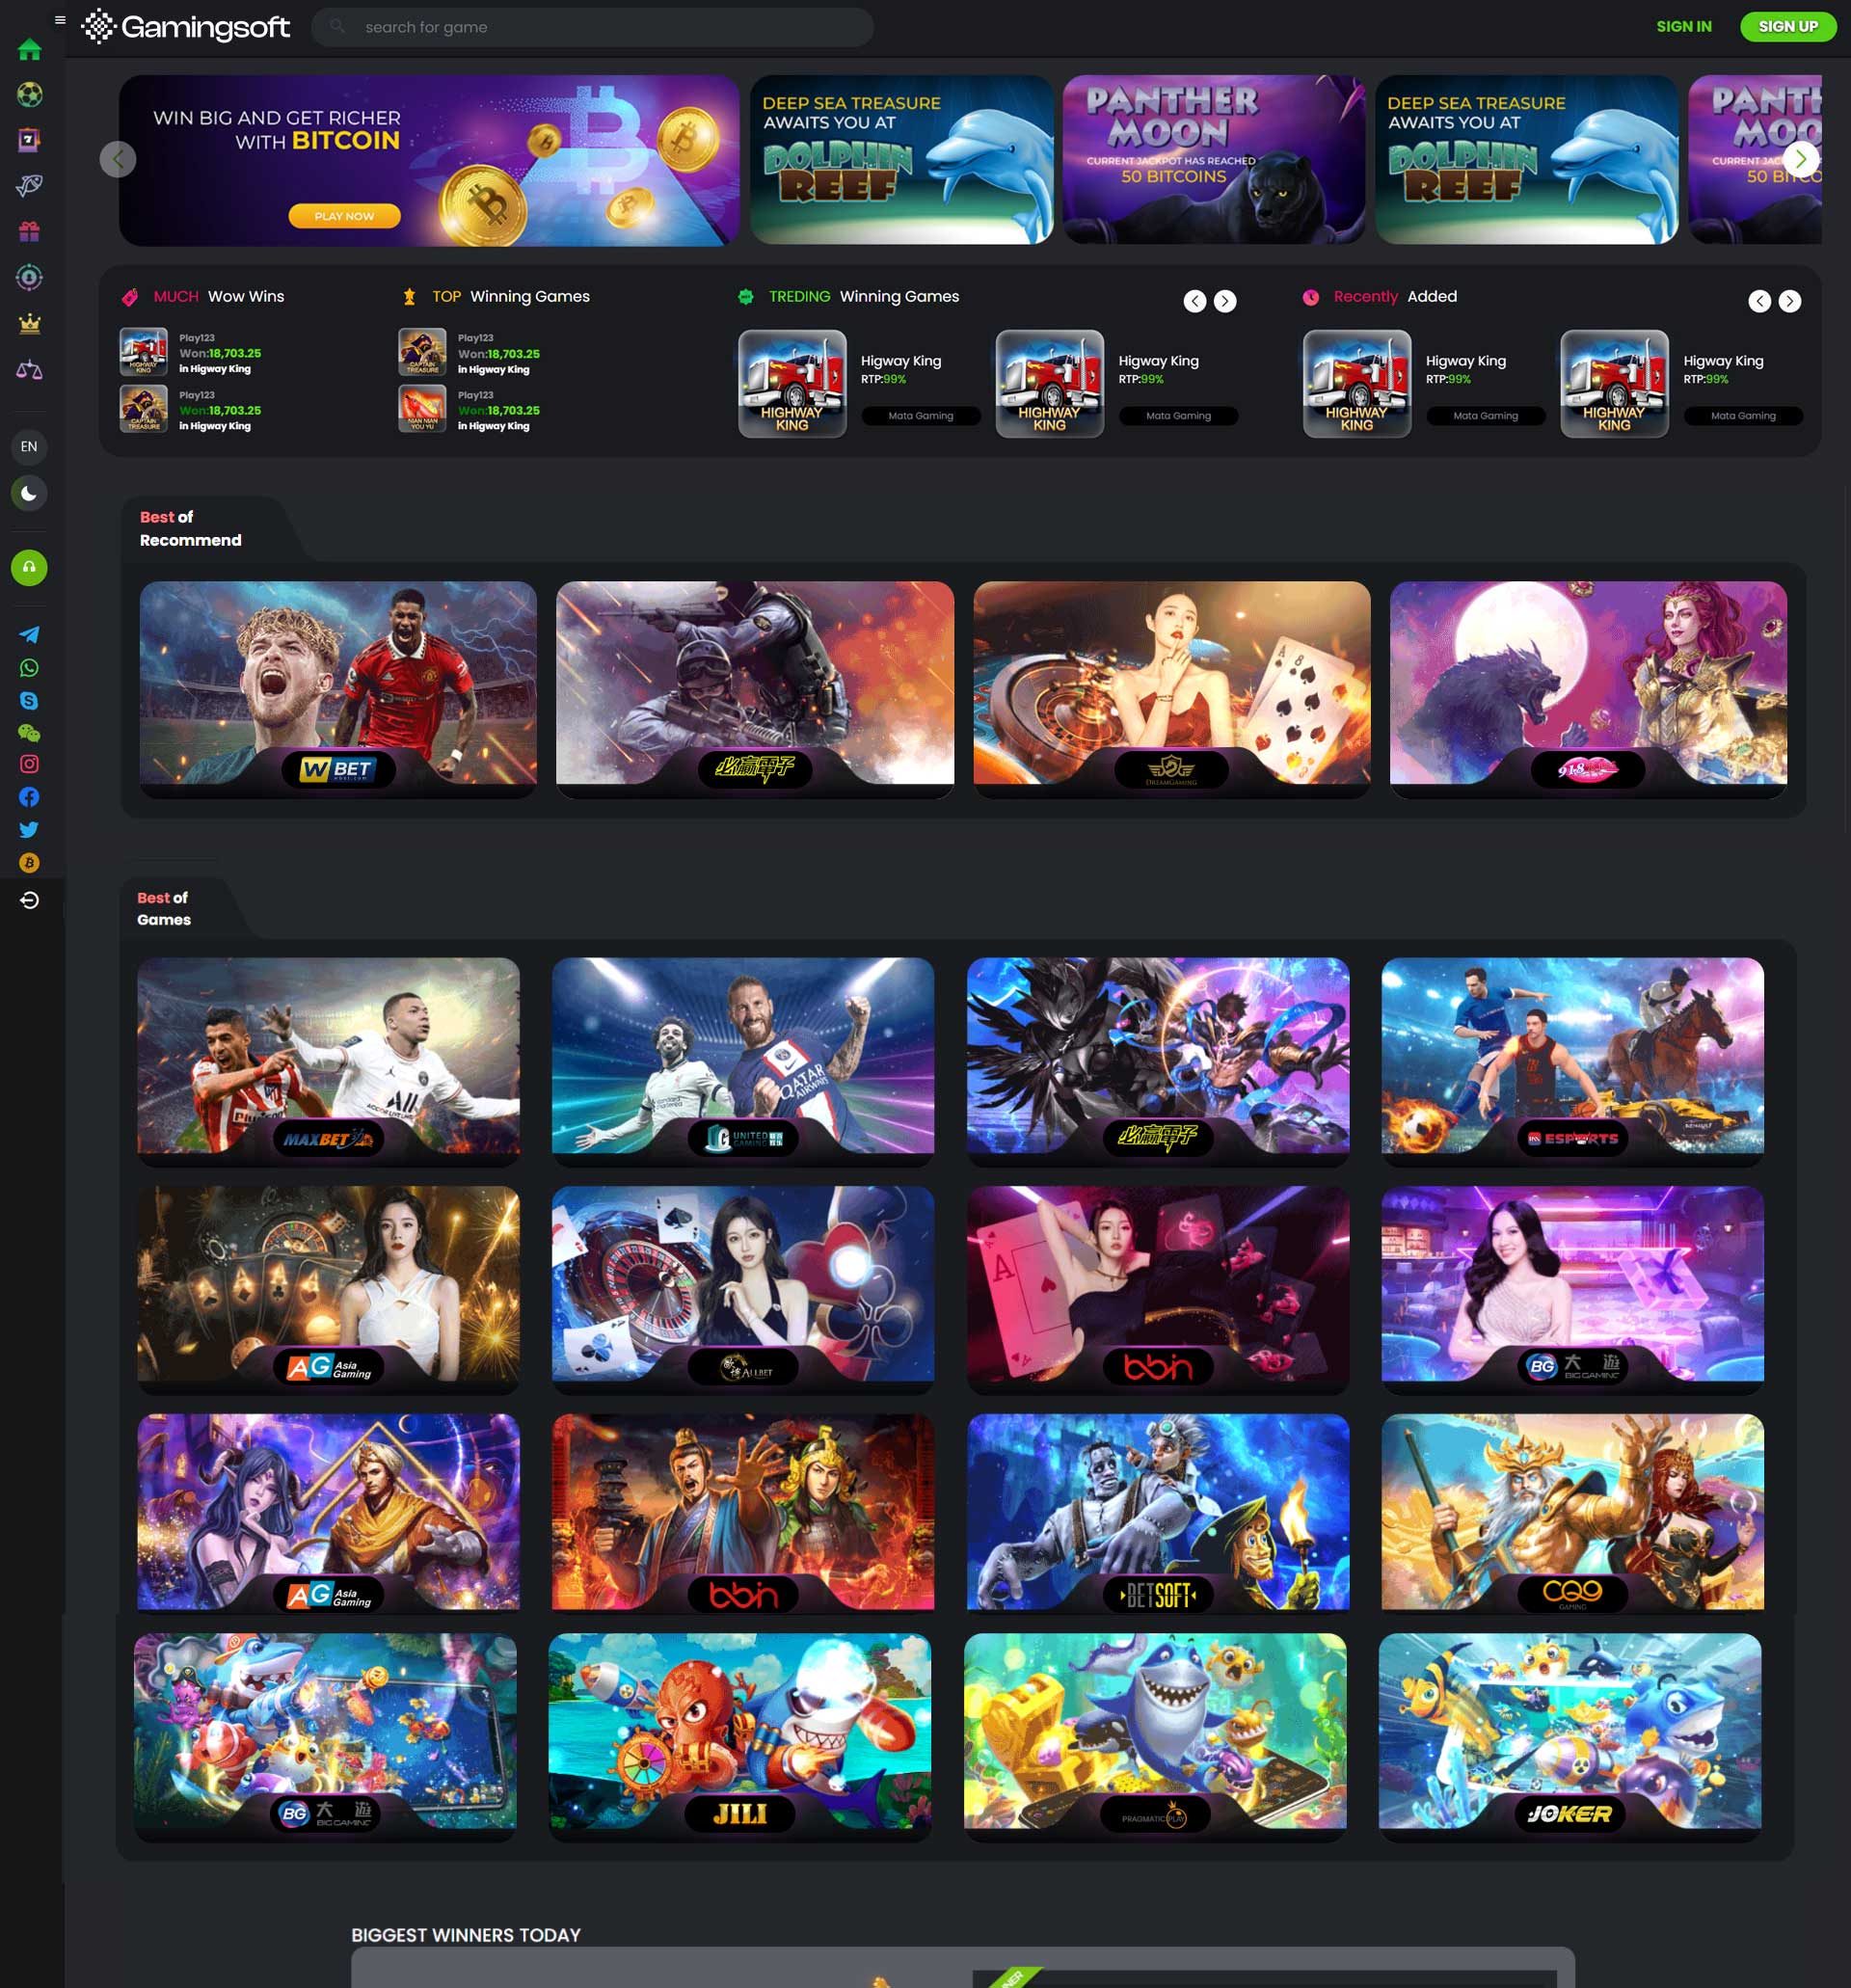Viewport: 1851px width, 1988px height.
Task: Open the green headset support button
Action: click(29, 568)
